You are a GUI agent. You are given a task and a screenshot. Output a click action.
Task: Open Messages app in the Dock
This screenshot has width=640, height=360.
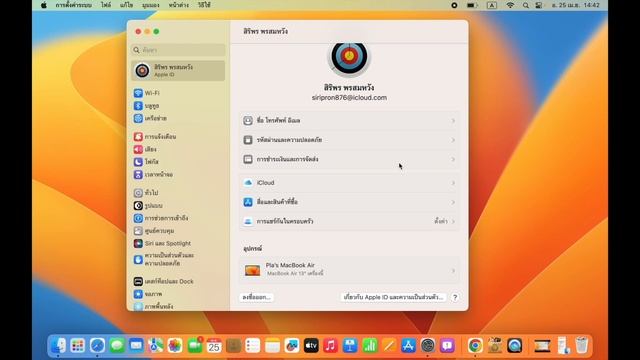[117, 346]
